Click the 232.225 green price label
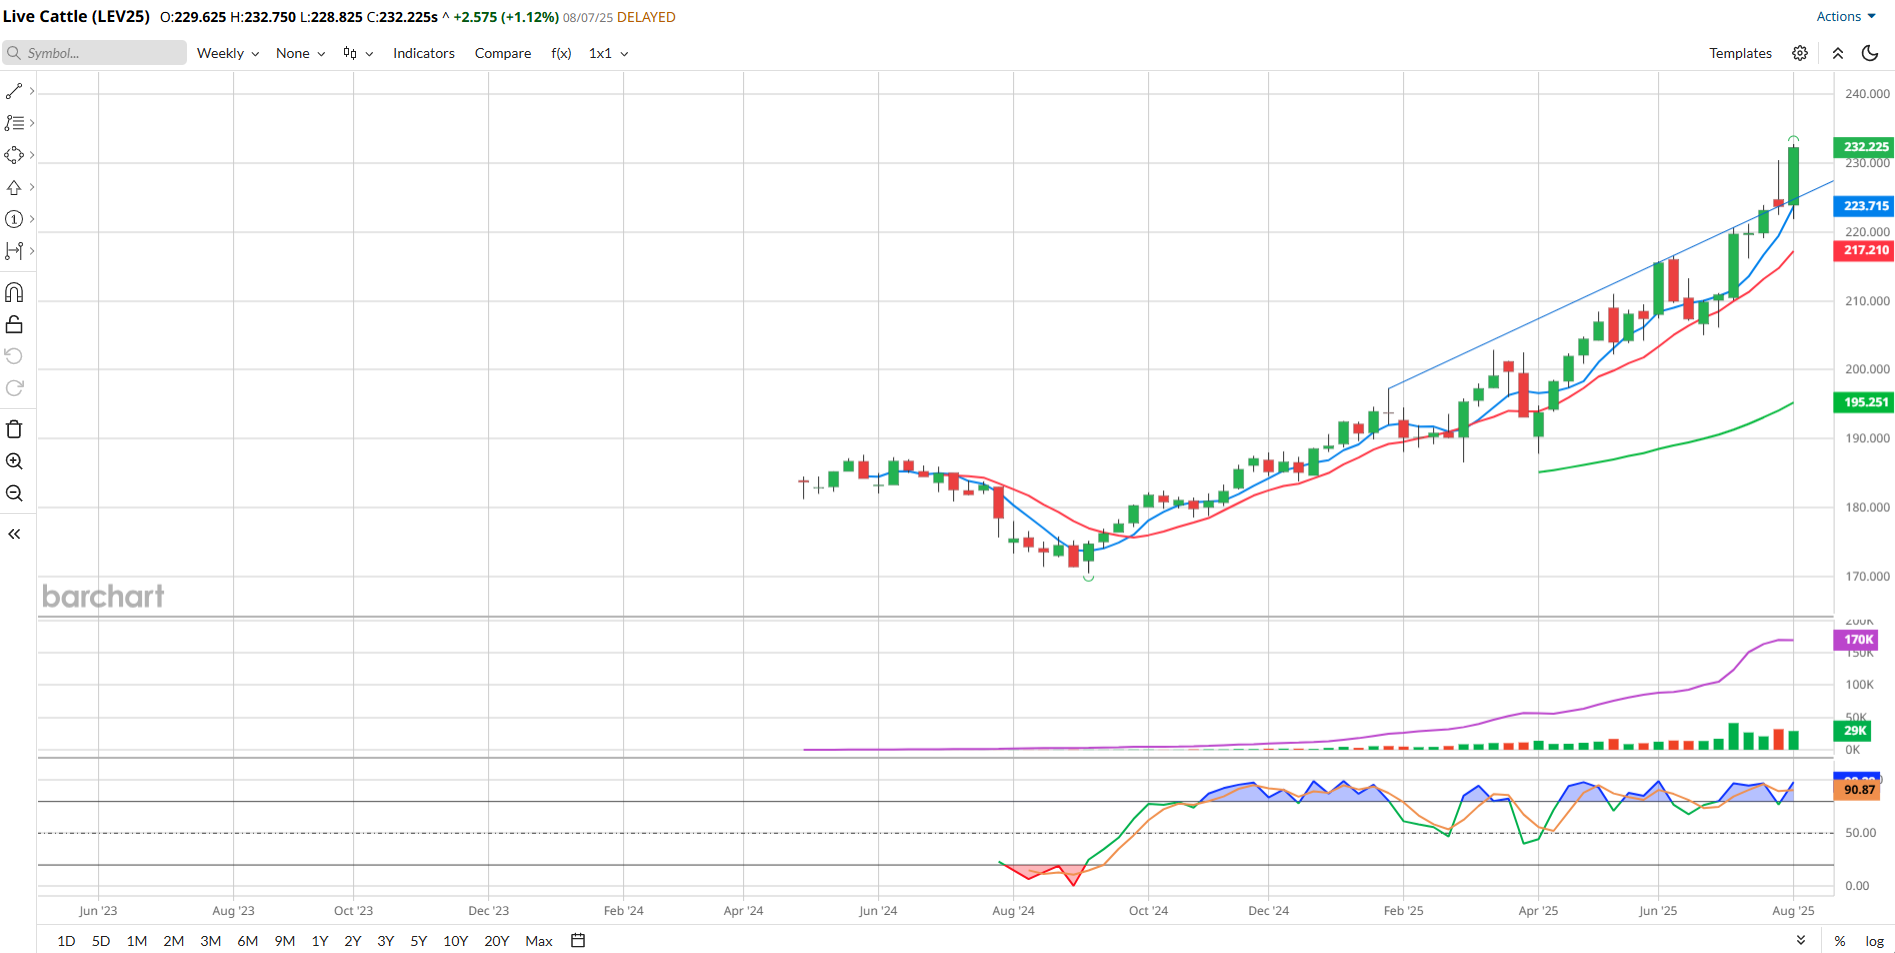The image size is (1895, 953). [1865, 146]
